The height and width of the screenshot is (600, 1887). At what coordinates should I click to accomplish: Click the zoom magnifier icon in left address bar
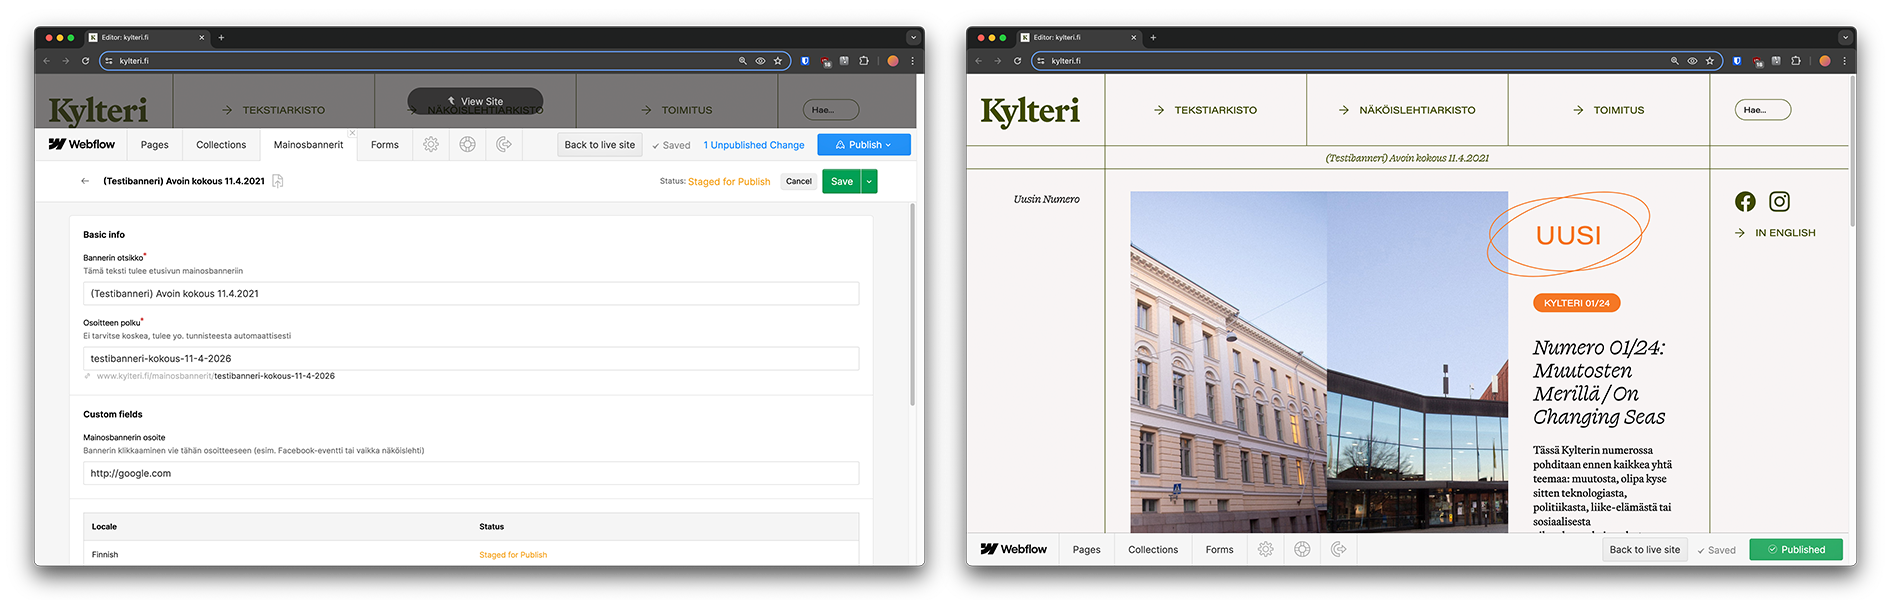742,61
